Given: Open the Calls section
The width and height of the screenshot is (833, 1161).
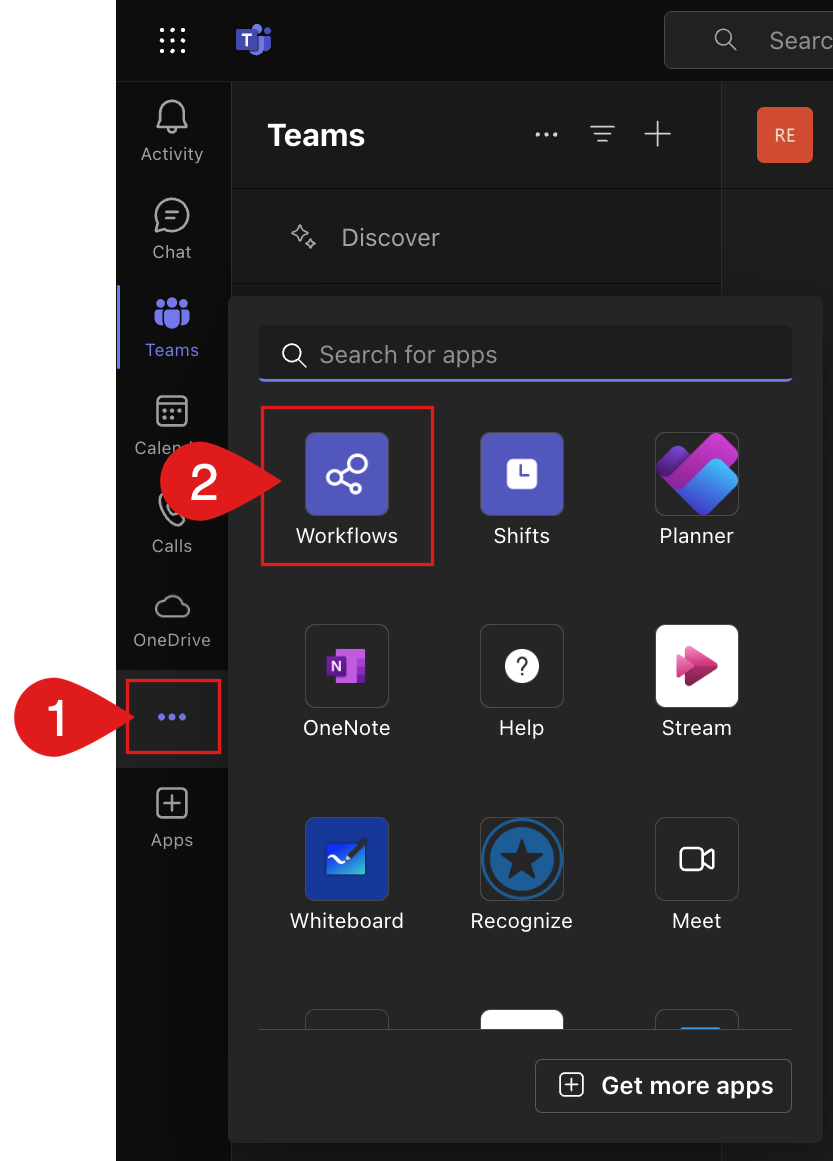Looking at the screenshot, I should [172, 525].
